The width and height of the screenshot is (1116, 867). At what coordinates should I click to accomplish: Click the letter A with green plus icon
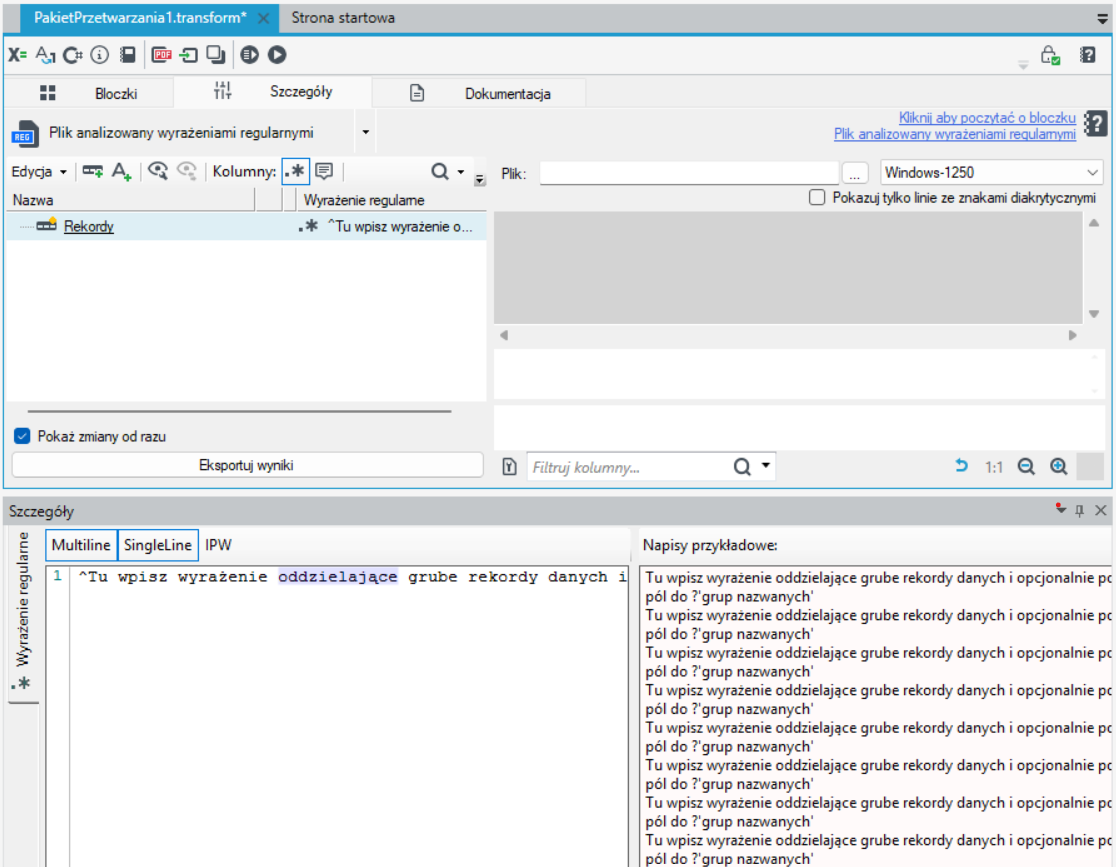tap(122, 172)
